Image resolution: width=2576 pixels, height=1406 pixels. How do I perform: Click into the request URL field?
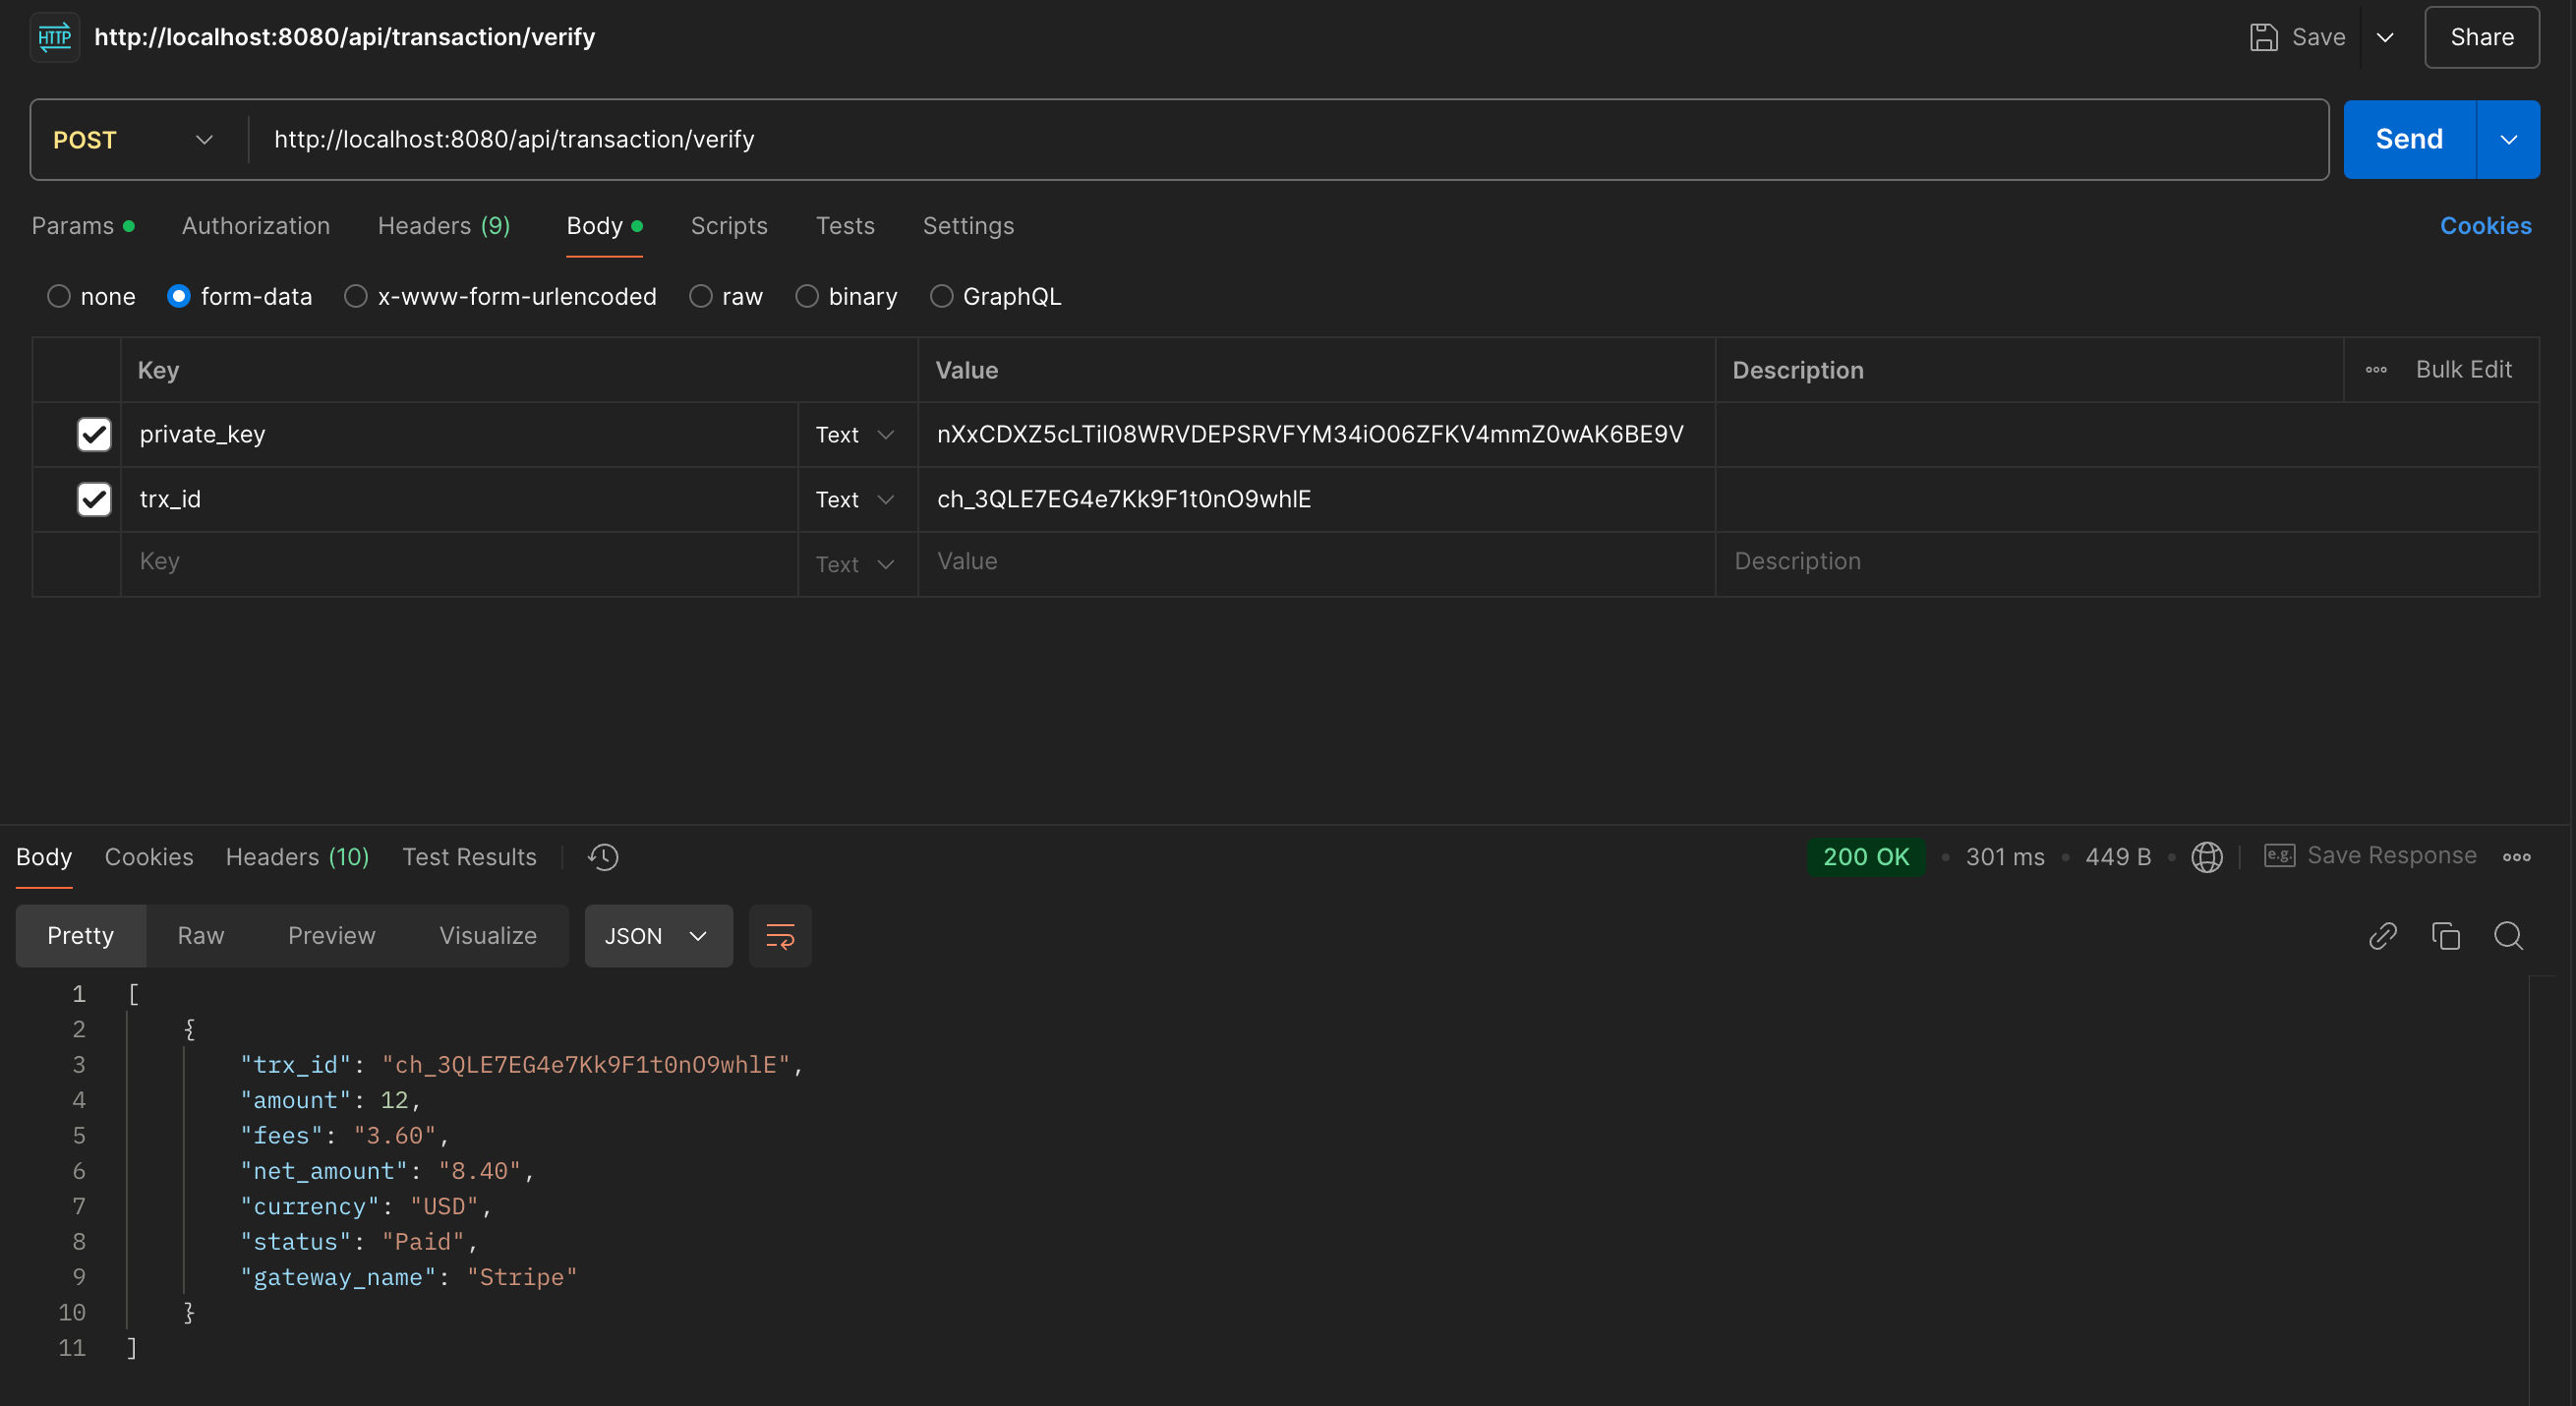[1280, 140]
